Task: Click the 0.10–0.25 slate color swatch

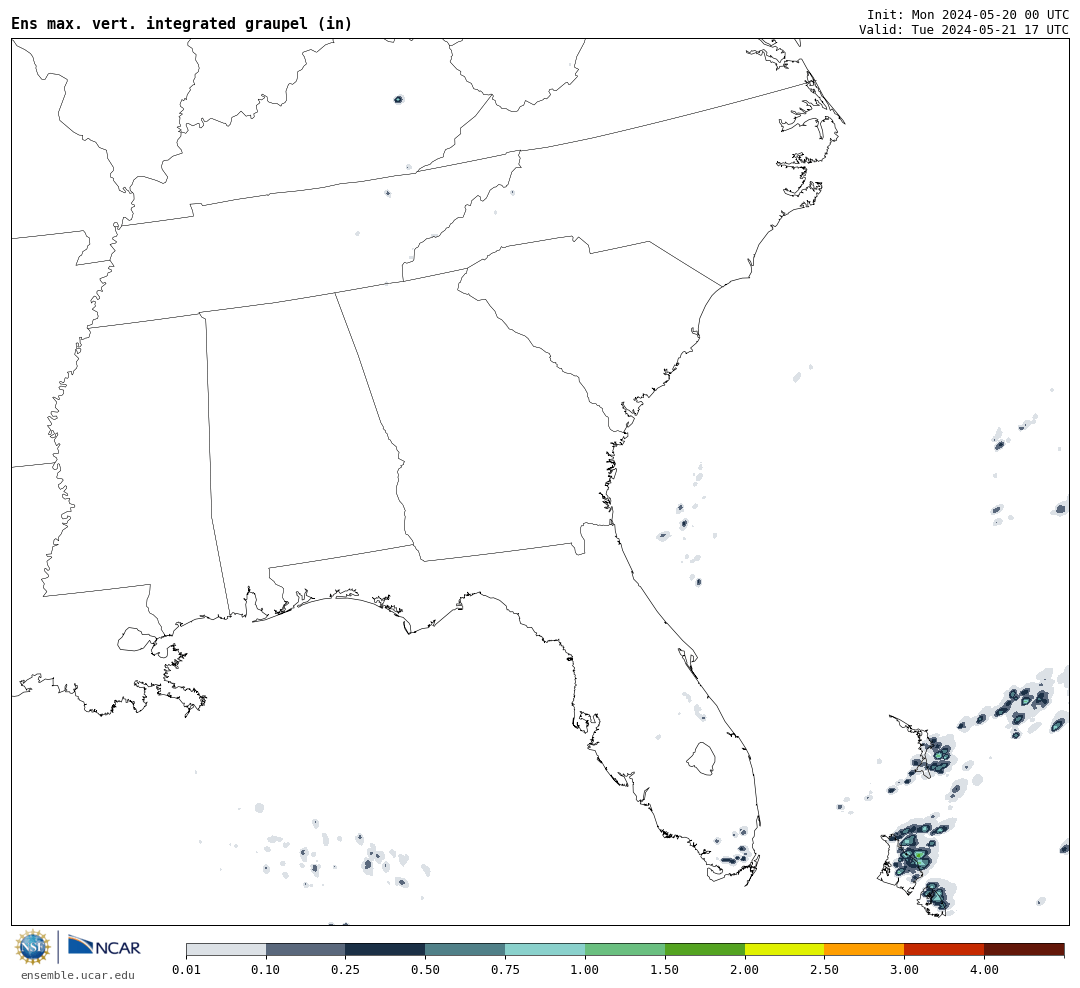Action: click(305, 949)
